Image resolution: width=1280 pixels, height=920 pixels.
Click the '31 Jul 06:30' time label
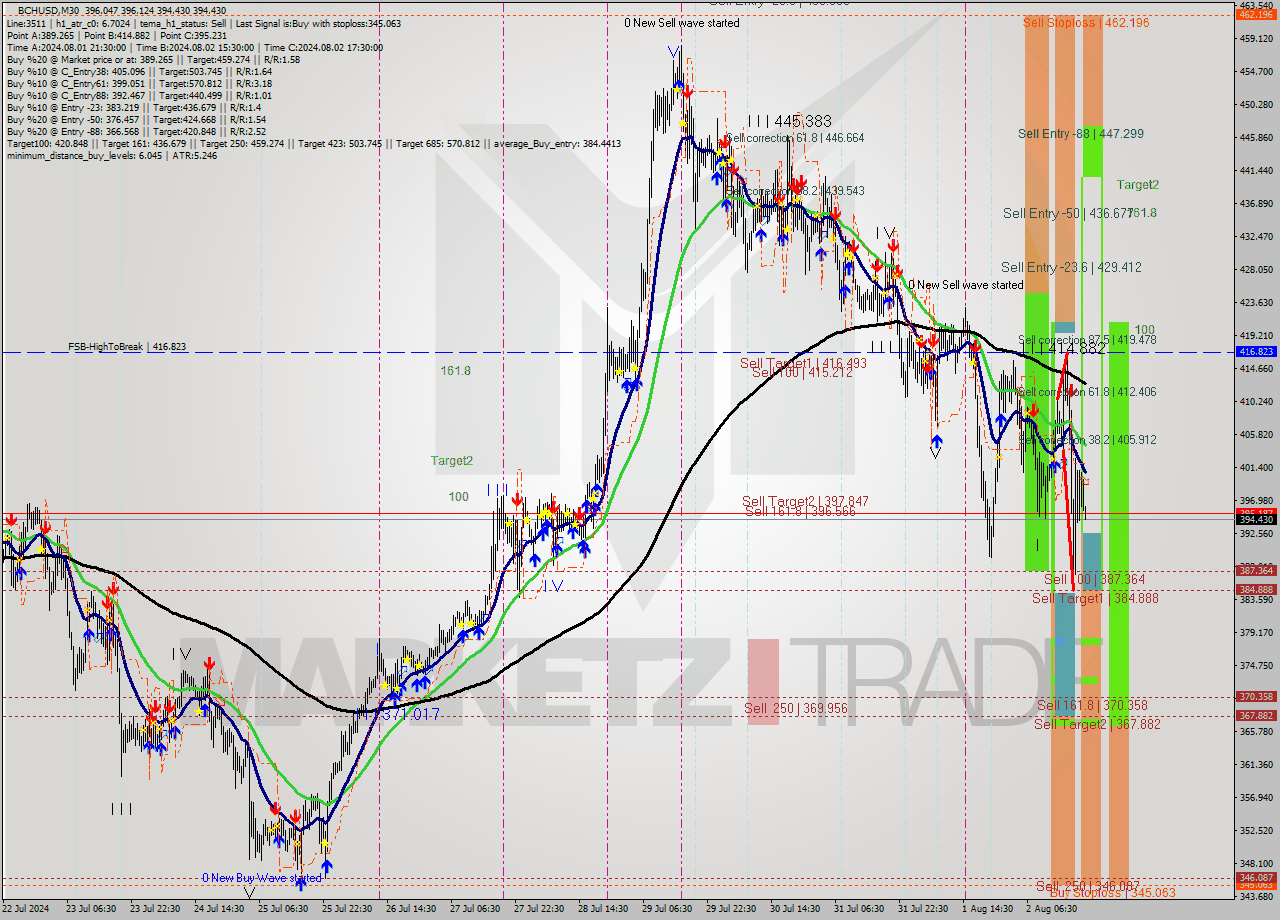[x=859, y=909]
